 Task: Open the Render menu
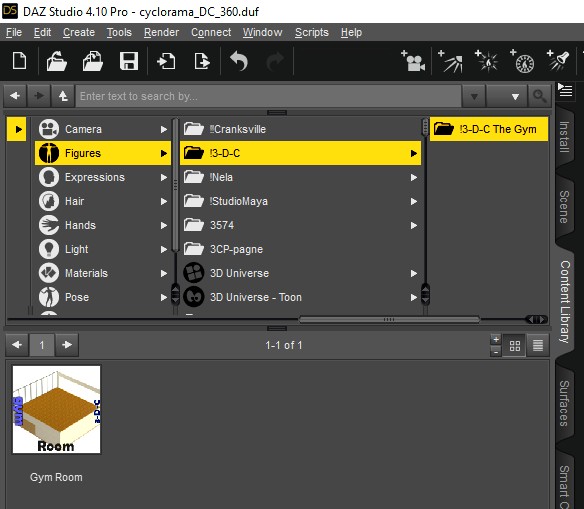161,32
